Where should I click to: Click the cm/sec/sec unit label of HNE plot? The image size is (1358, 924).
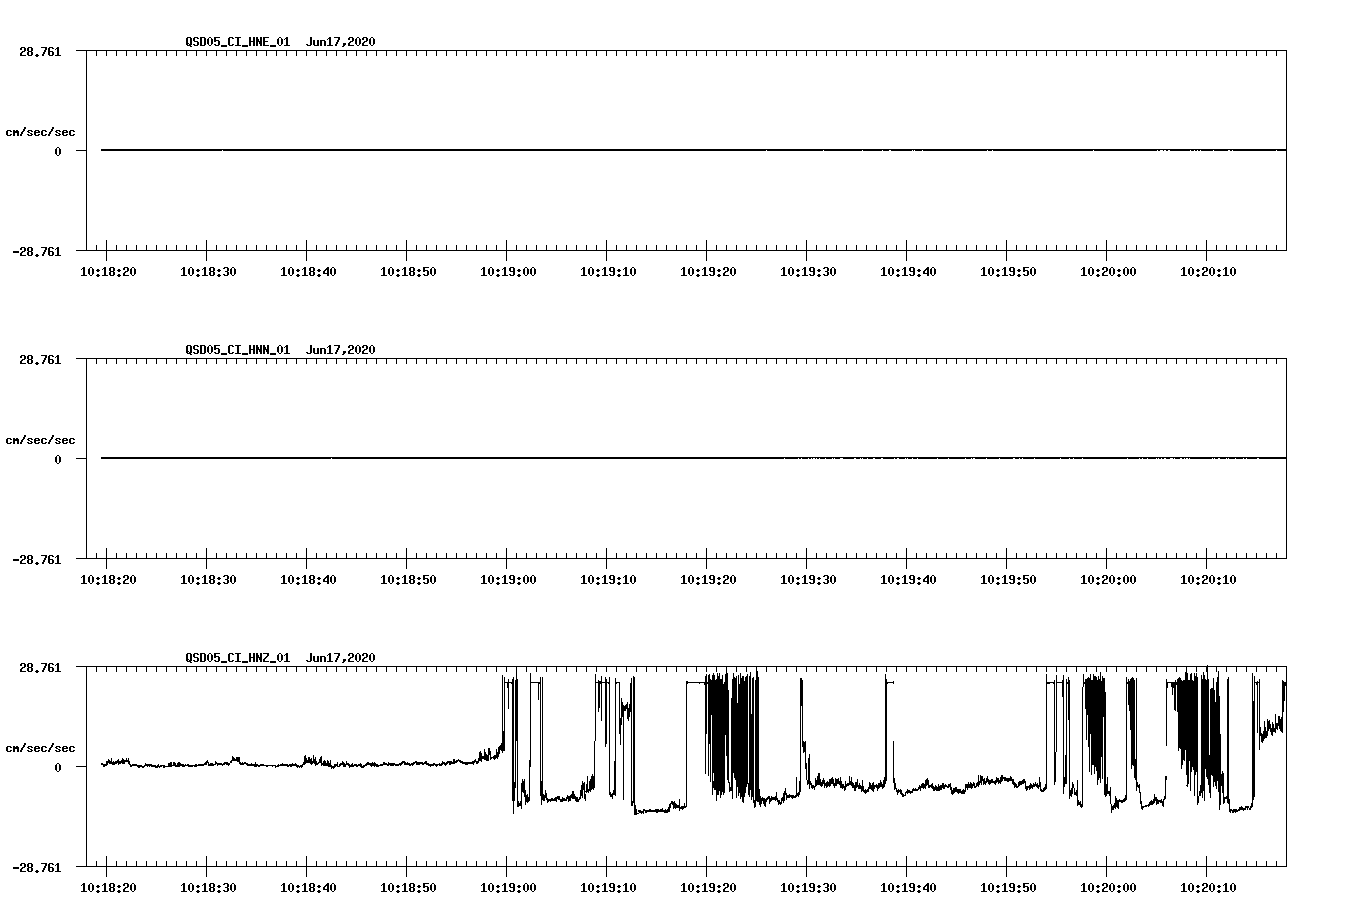pyautogui.click(x=40, y=132)
